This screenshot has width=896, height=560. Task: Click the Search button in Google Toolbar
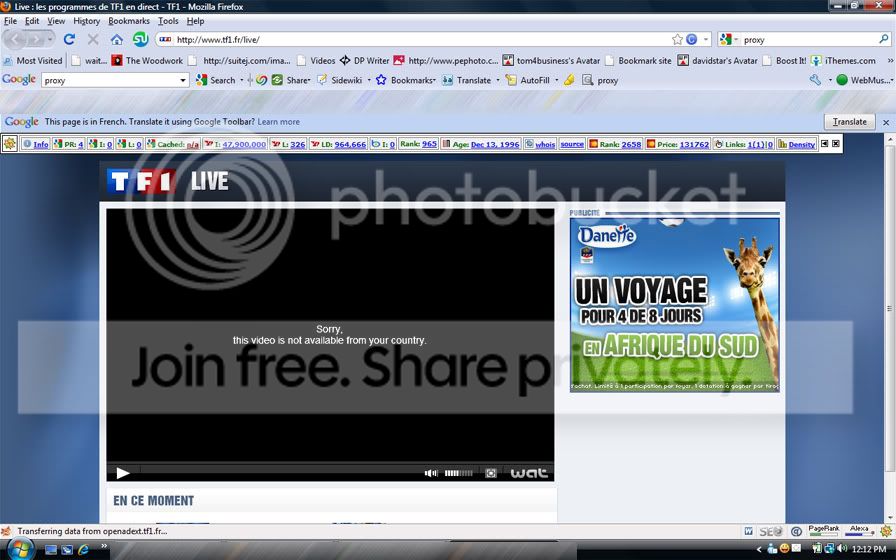[x=216, y=81]
